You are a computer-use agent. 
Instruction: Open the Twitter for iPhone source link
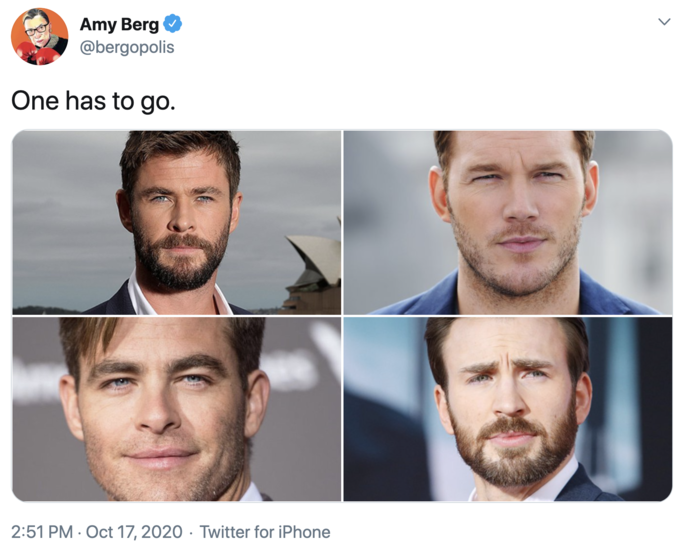pos(265,532)
